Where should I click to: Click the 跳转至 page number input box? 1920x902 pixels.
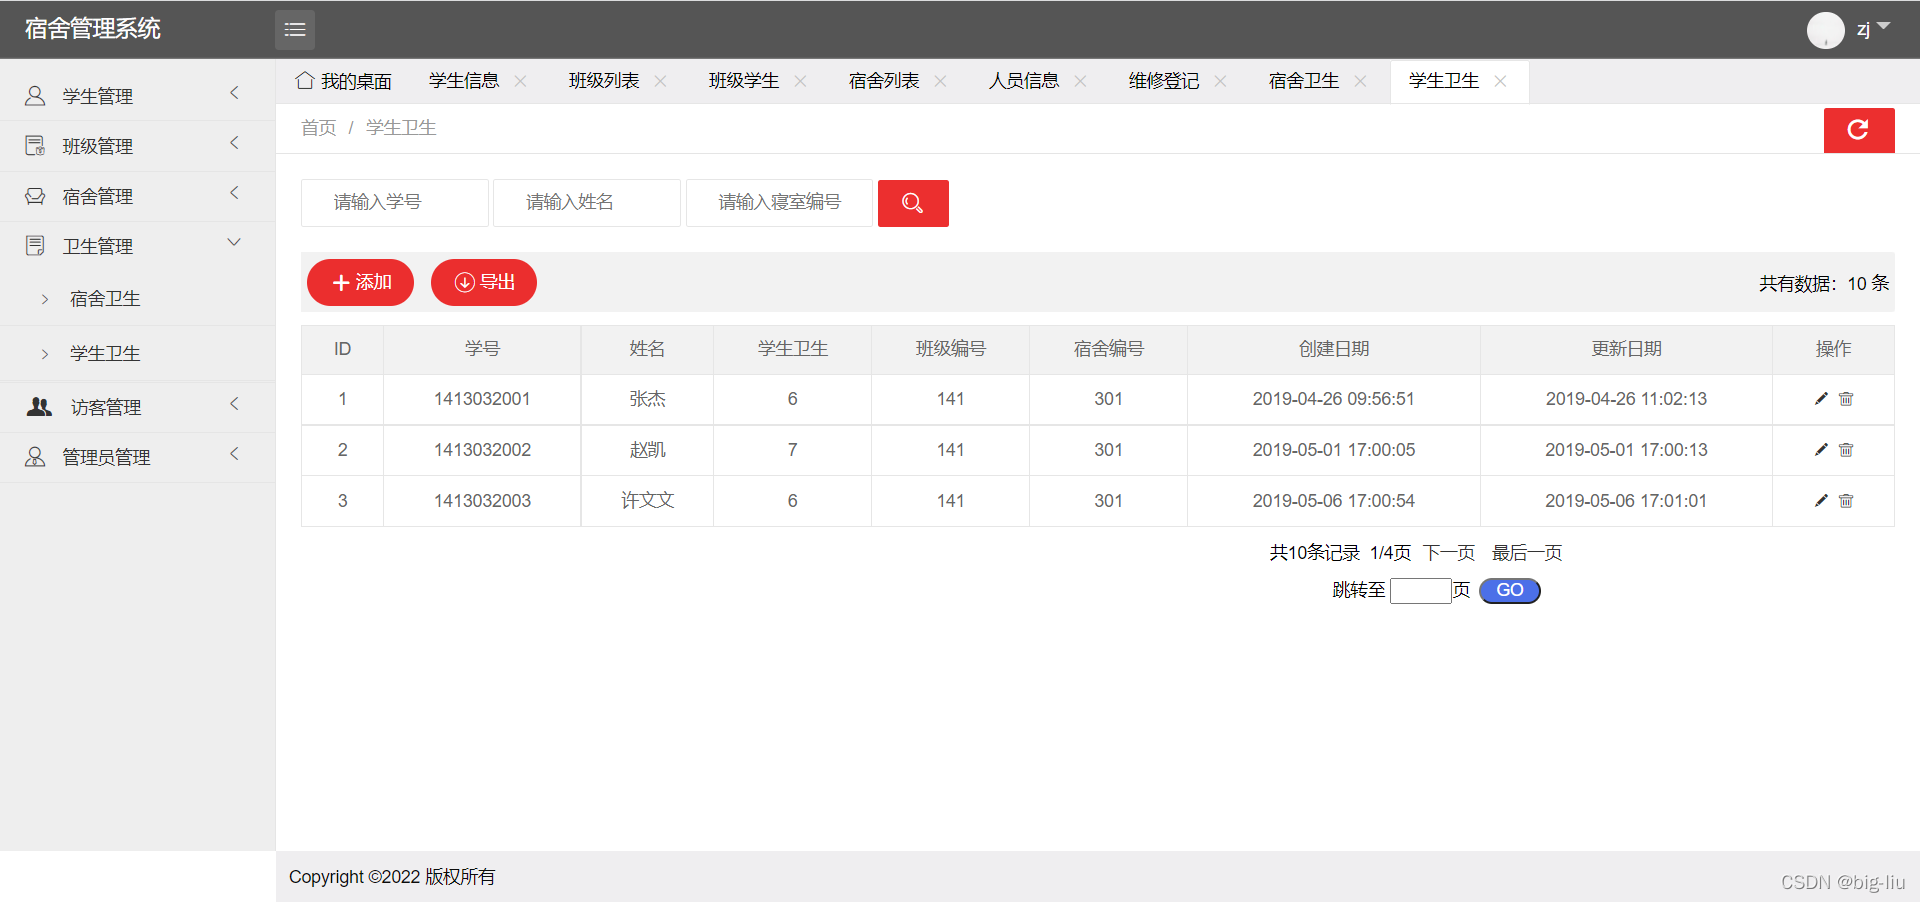pos(1421,591)
